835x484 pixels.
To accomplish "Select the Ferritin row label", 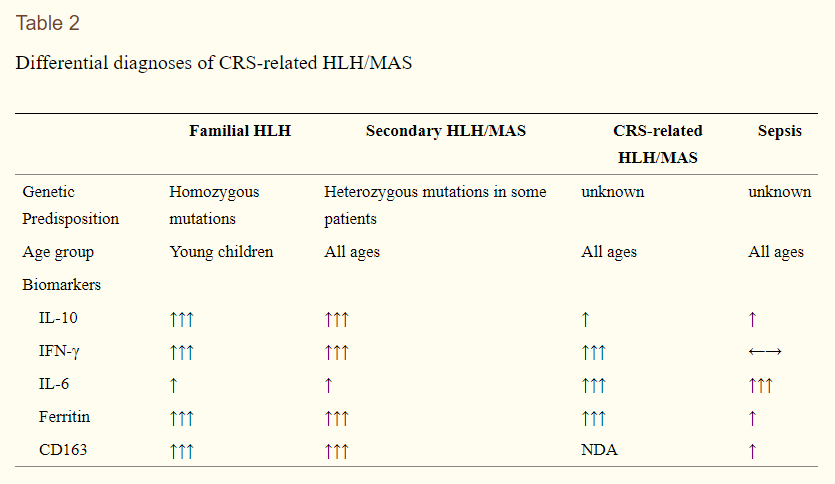I will 64,417.
